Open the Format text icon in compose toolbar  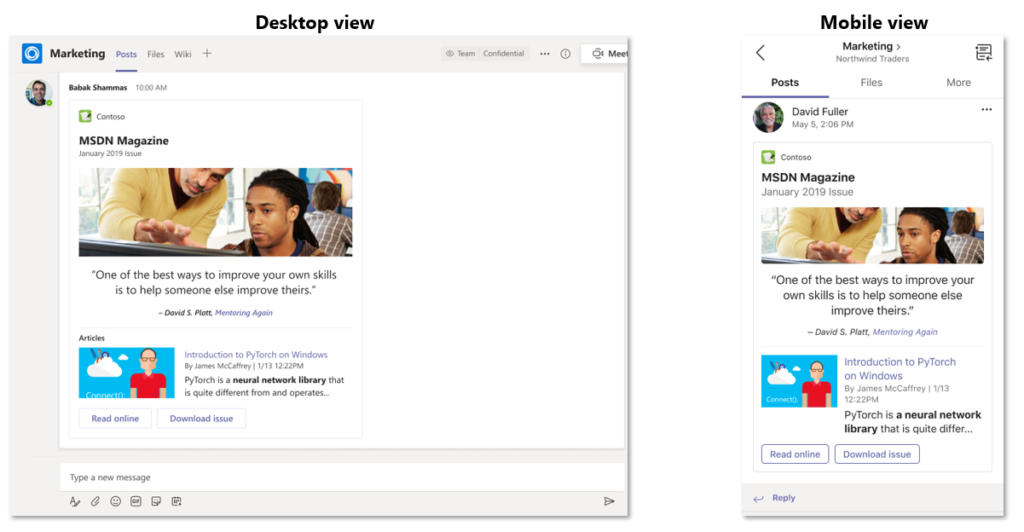tap(75, 501)
